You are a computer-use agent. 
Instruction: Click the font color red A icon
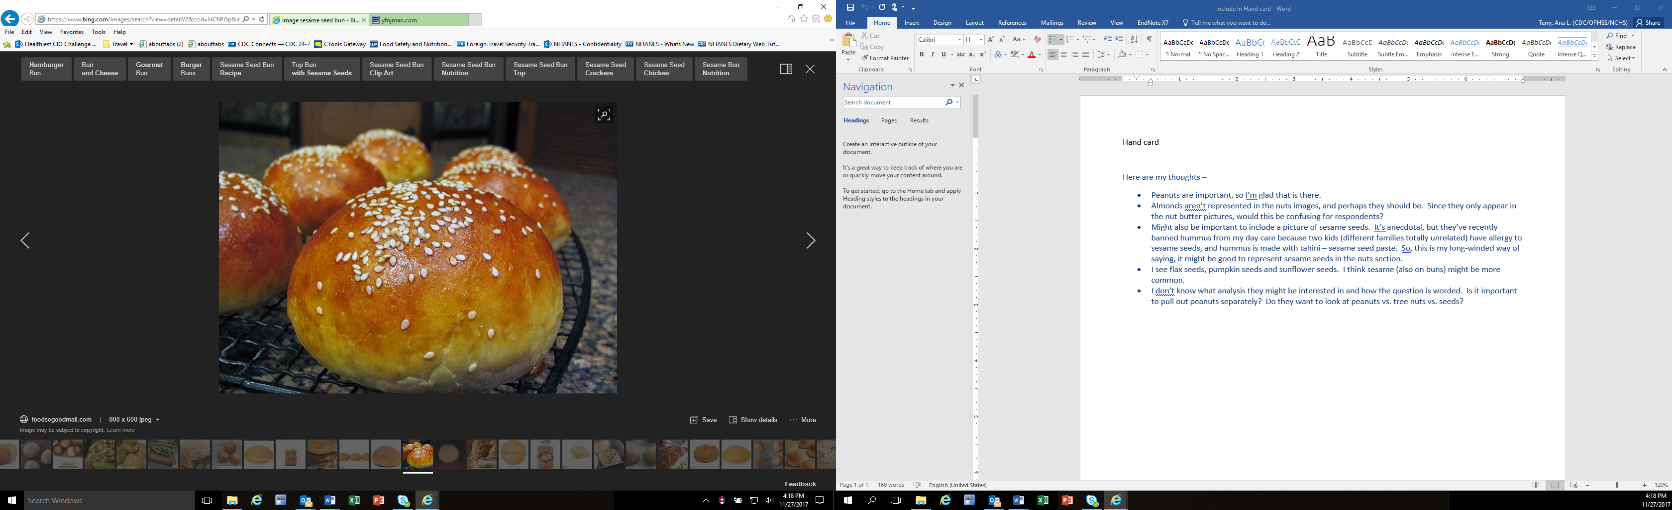pyautogui.click(x=1031, y=55)
